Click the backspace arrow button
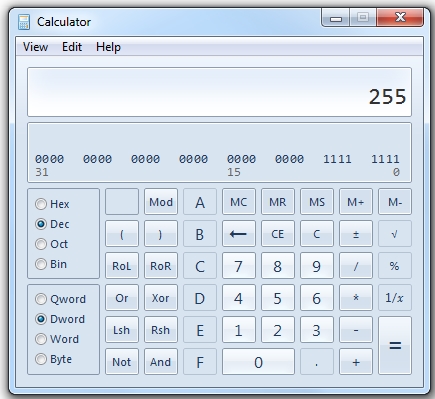This screenshot has width=435, height=399. (x=239, y=234)
